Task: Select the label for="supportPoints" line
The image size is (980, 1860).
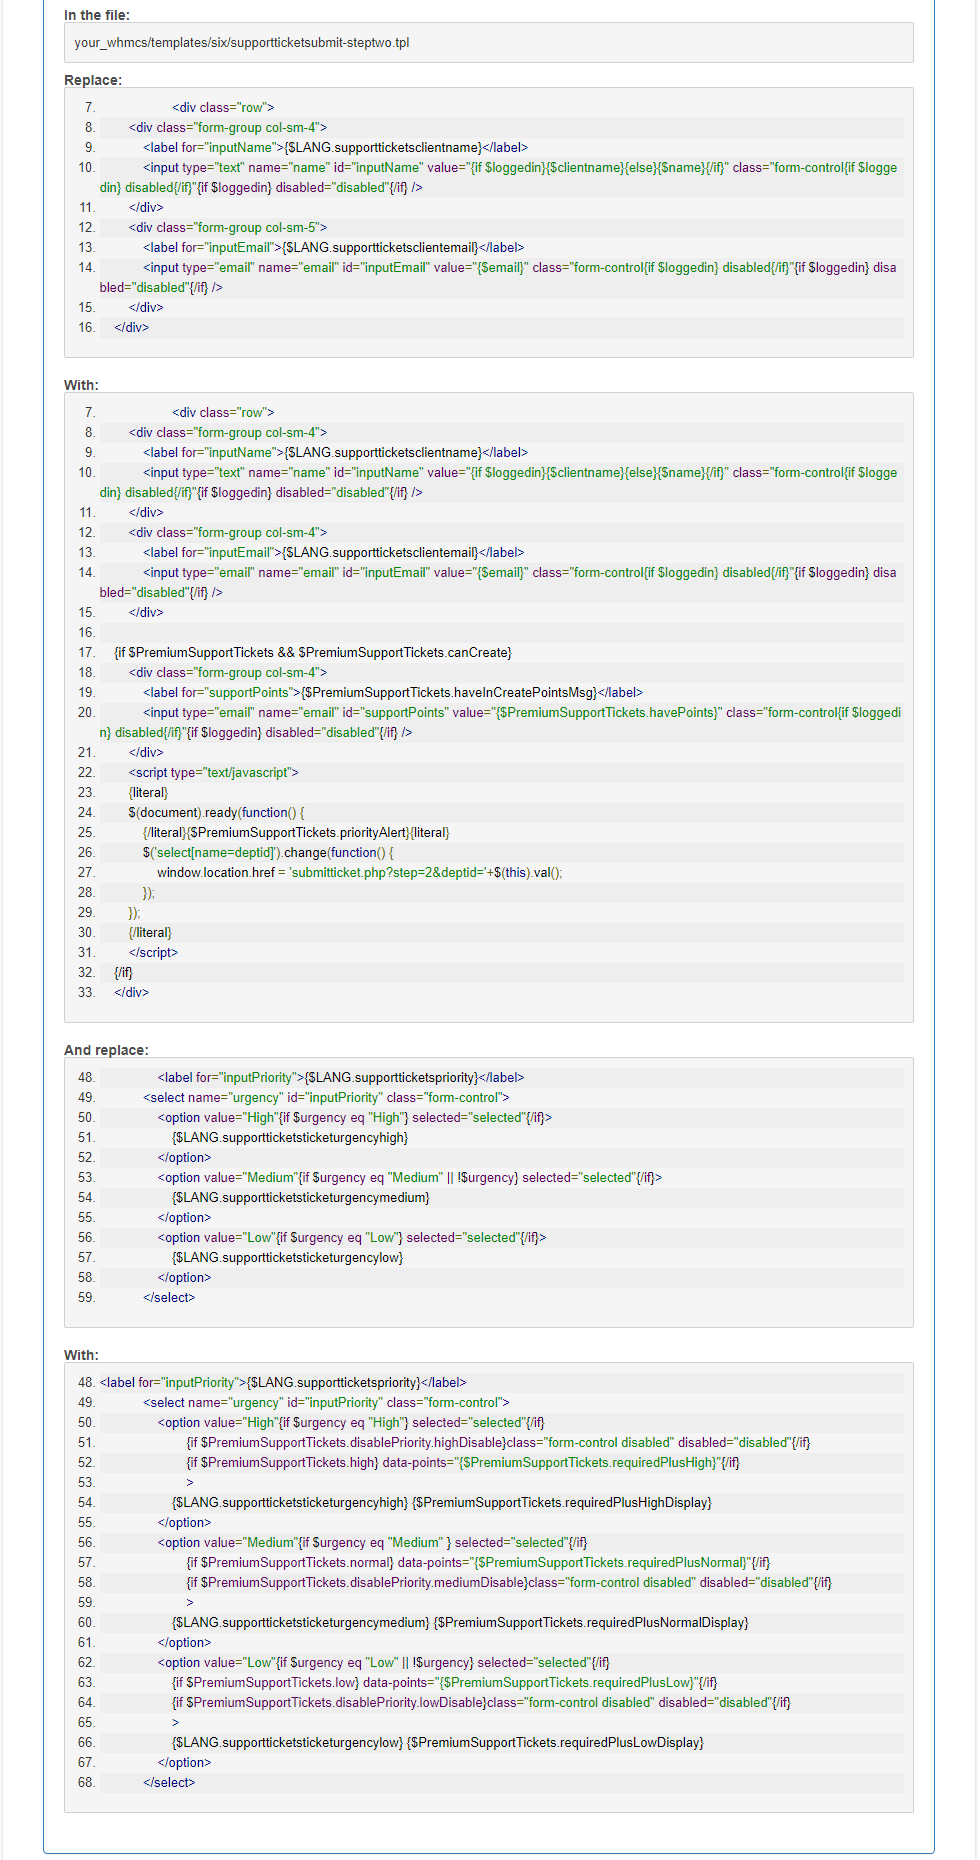Action: point(393,692)
